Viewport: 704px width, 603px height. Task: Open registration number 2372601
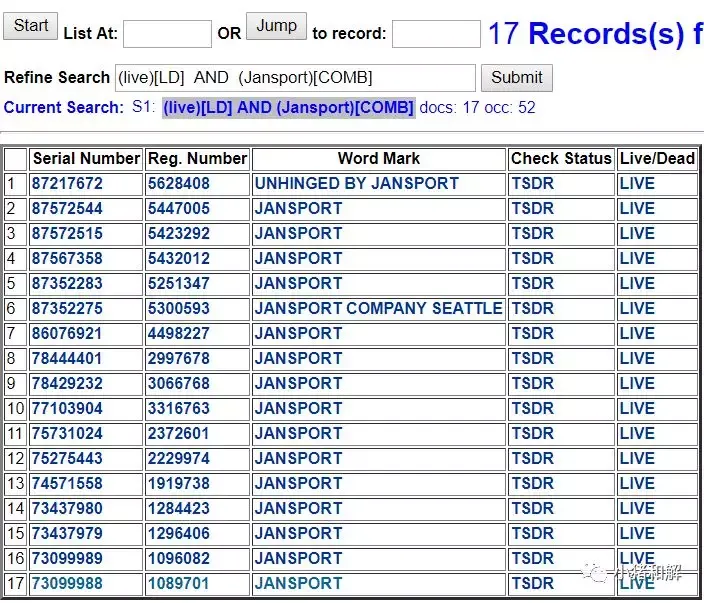(179, 434)
